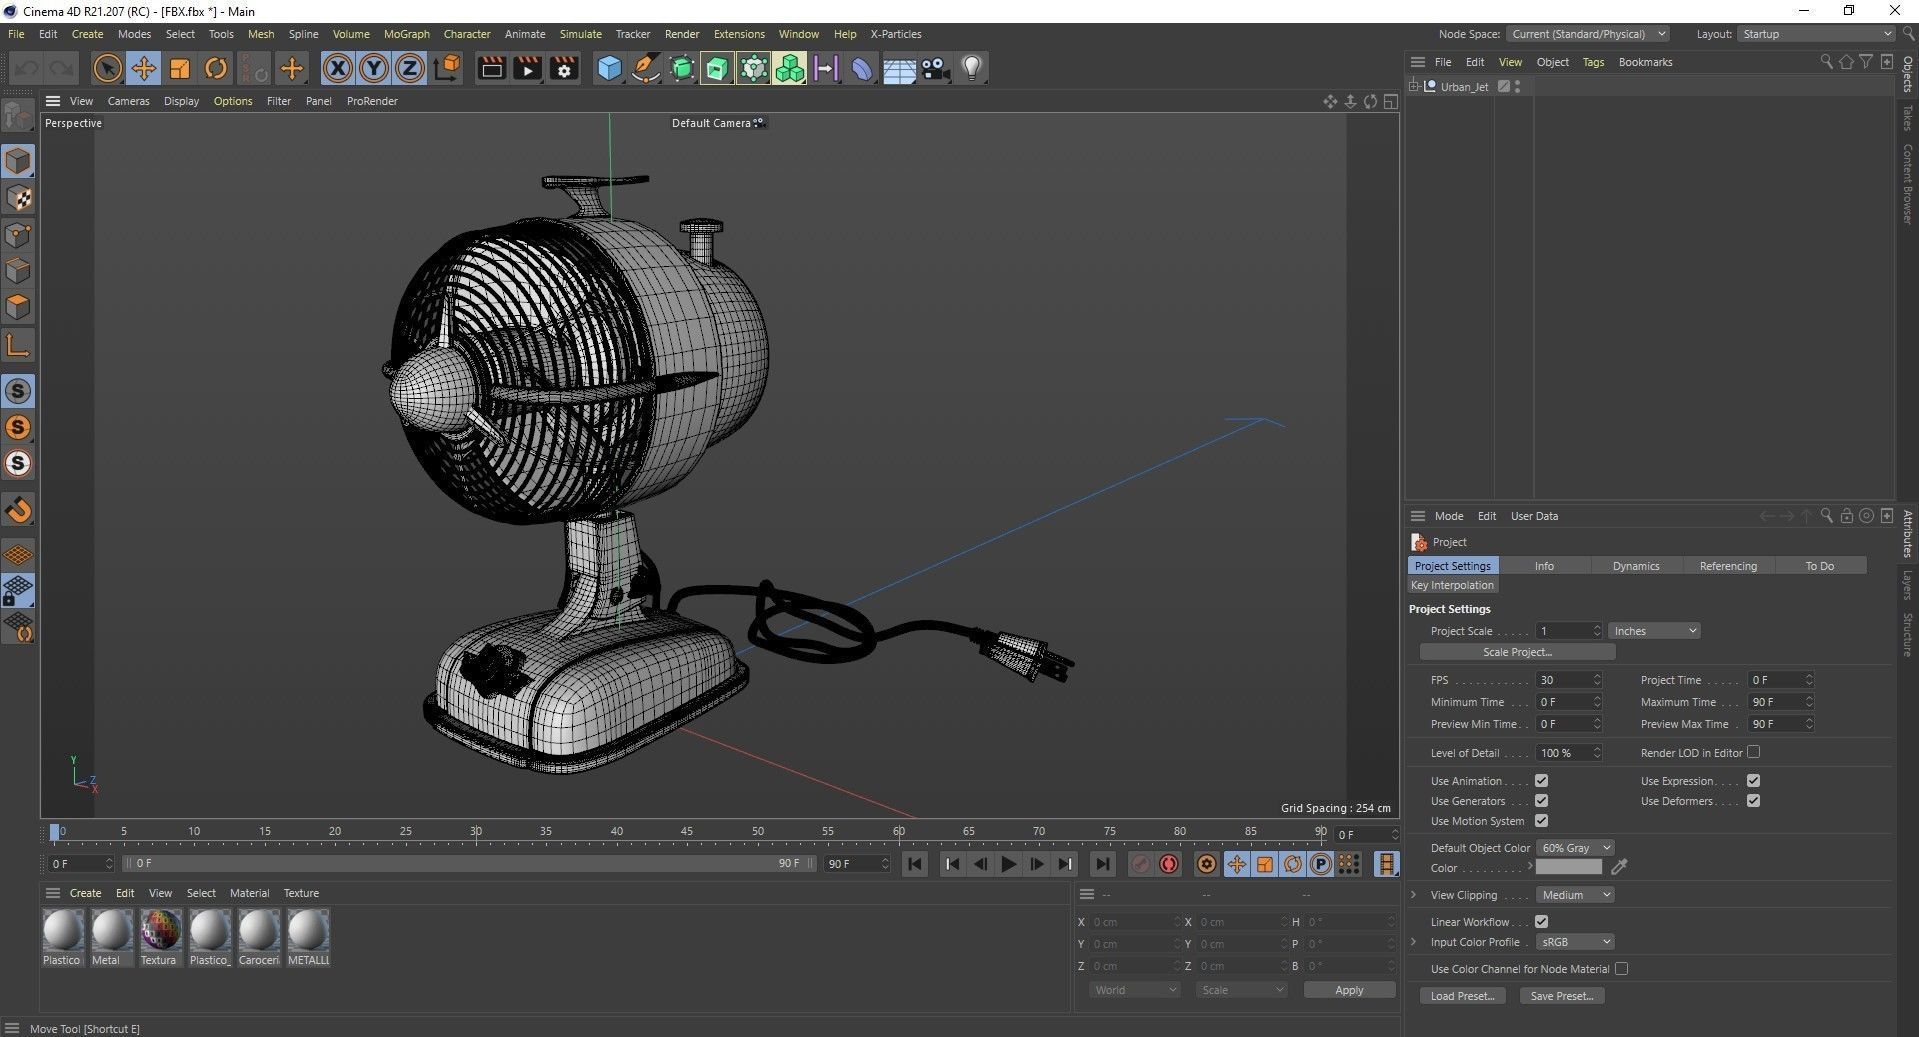Select the Live Selection arrow tool

[x=107, y=68]
